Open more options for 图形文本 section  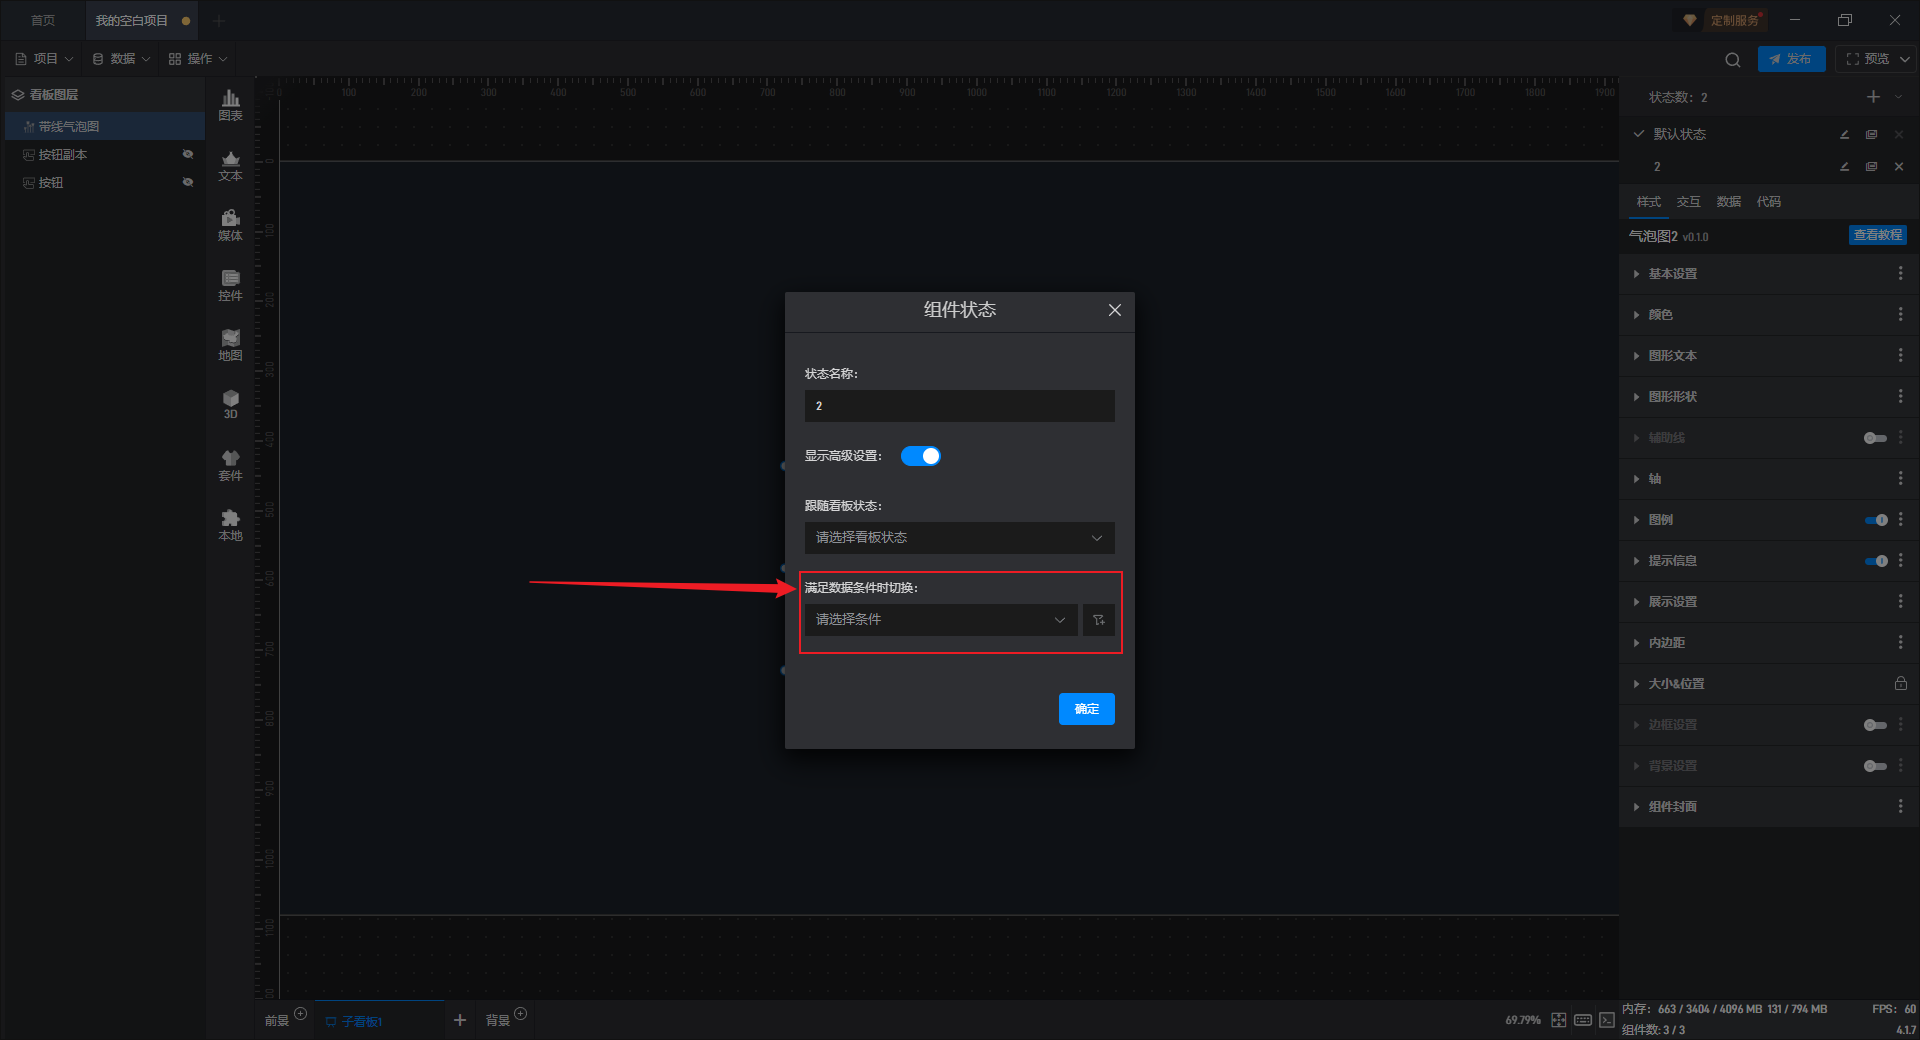(x=1900, y=356)
